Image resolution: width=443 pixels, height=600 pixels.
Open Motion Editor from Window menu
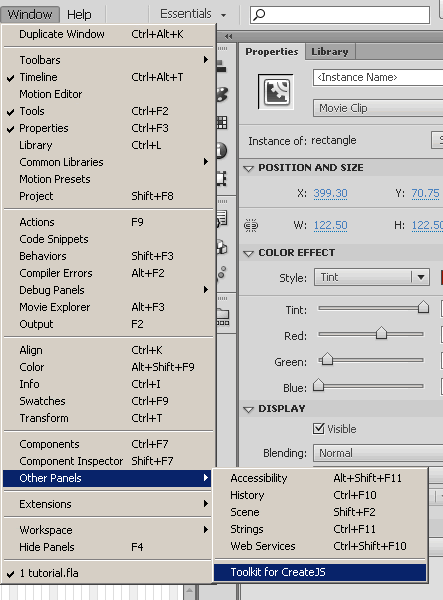107,94
